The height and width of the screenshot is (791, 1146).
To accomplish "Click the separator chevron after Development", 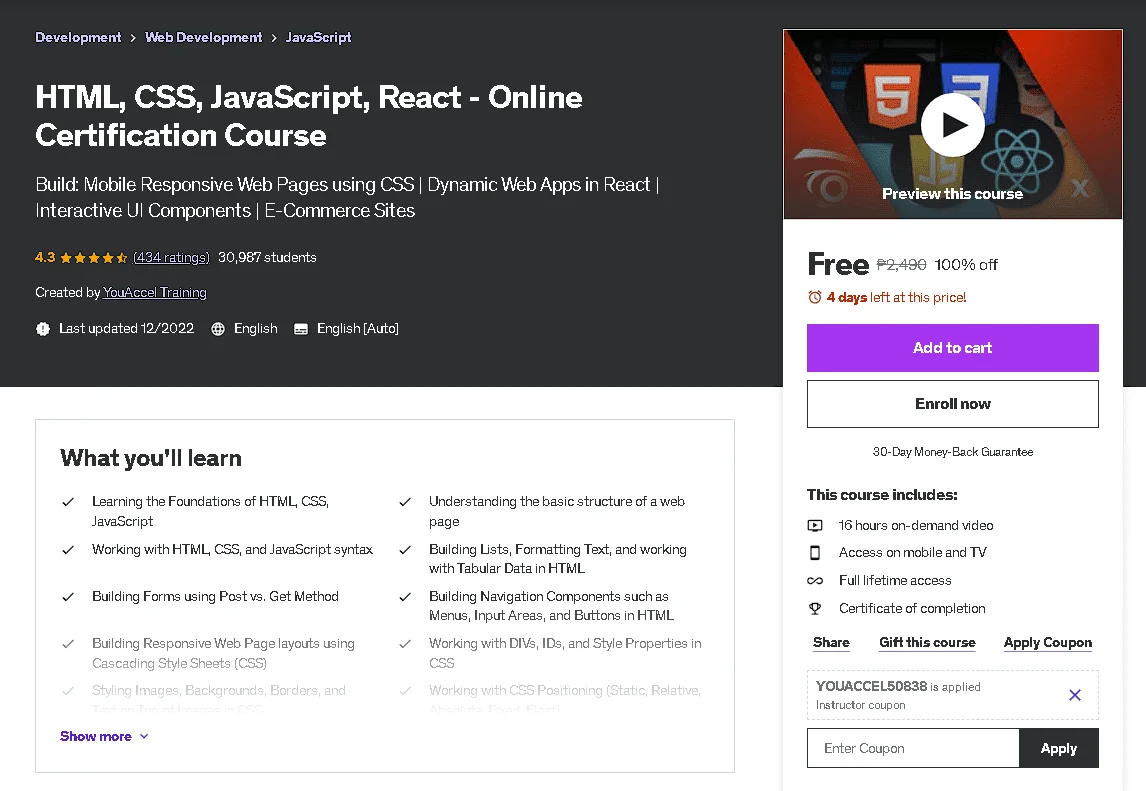I will [133, 38].
